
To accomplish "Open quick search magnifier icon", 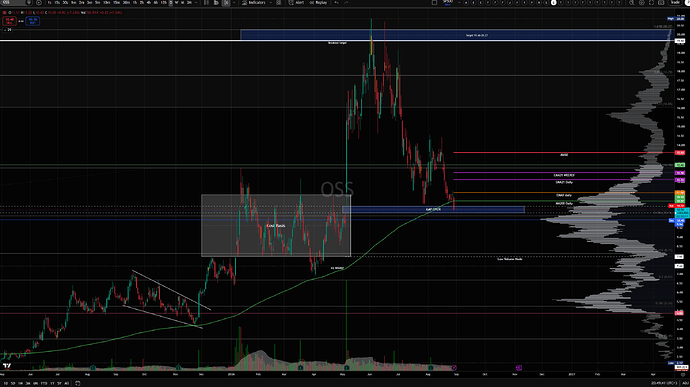I will (x=631, y=3).
